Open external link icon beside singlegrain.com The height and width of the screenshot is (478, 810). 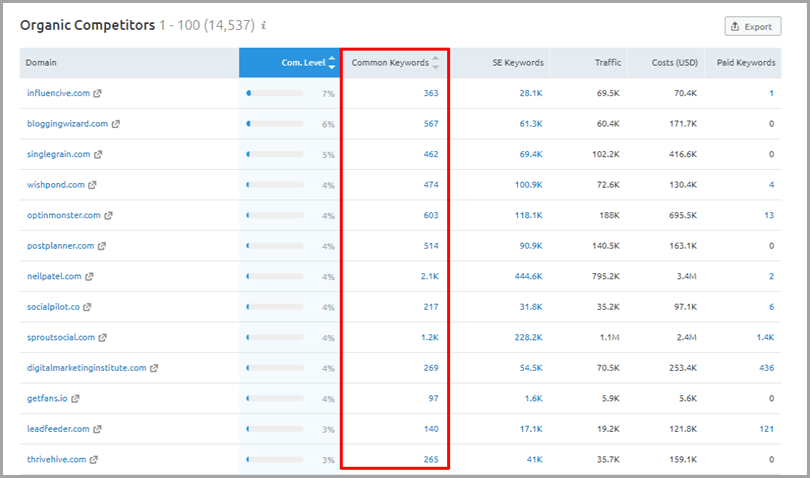click(x=98, y=155)
